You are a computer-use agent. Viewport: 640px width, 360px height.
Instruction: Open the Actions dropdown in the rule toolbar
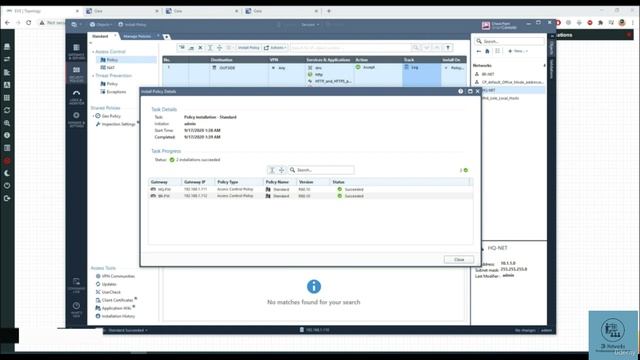(275, 48)
